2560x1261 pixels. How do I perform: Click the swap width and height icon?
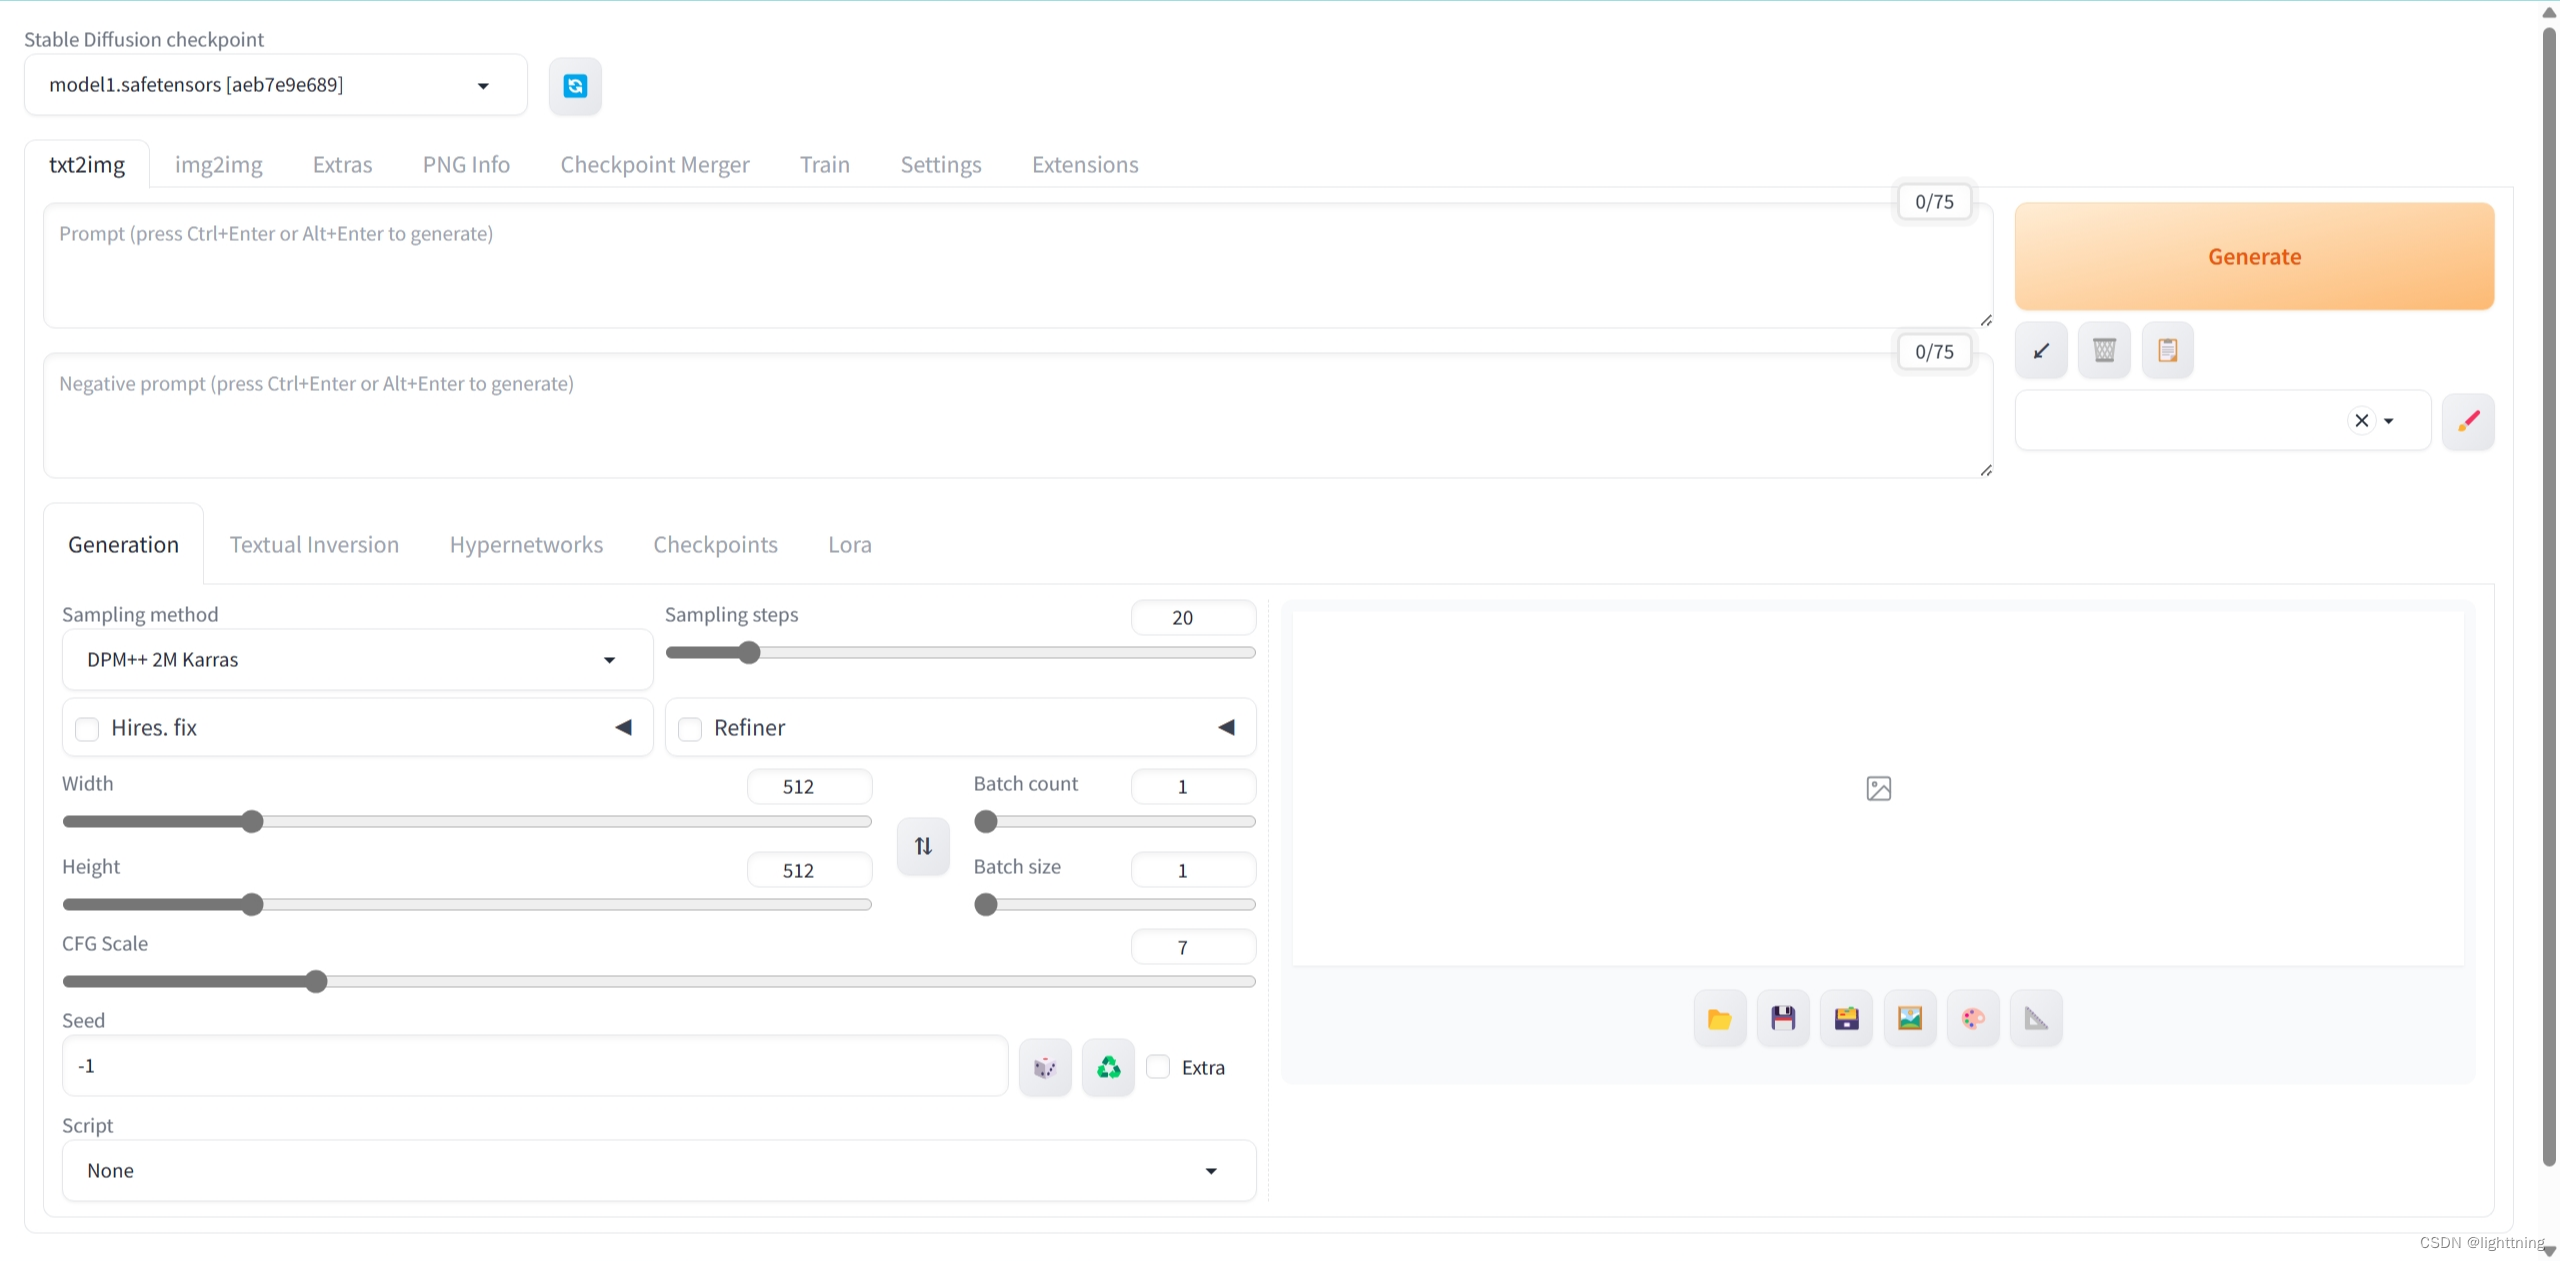[923, 846]
